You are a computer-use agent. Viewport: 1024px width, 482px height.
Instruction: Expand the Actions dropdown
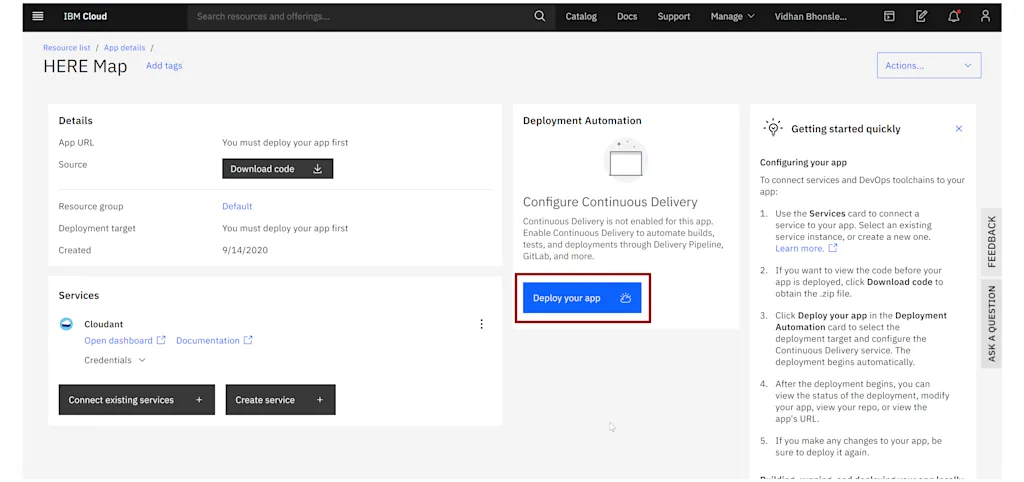929,65
